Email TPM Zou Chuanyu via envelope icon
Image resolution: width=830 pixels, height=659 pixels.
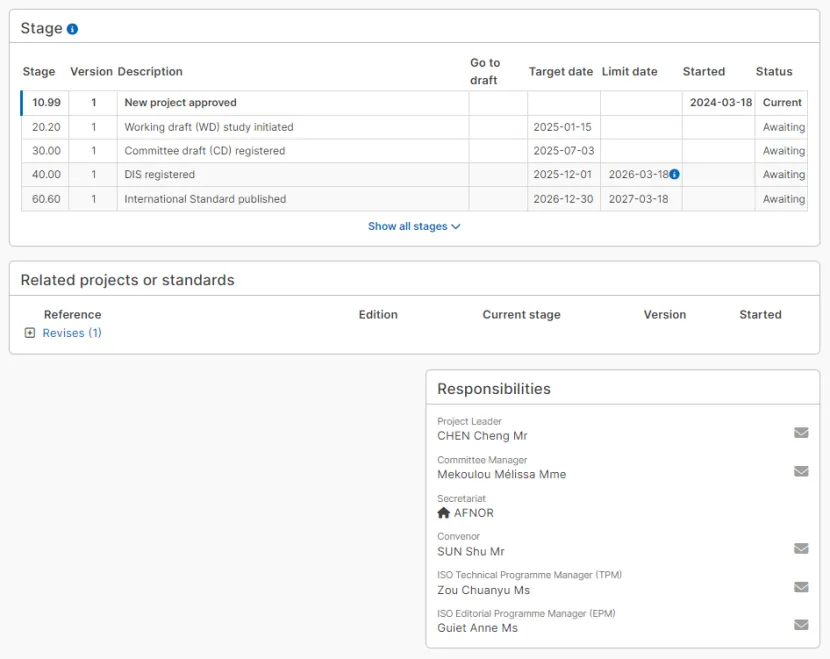801,587
